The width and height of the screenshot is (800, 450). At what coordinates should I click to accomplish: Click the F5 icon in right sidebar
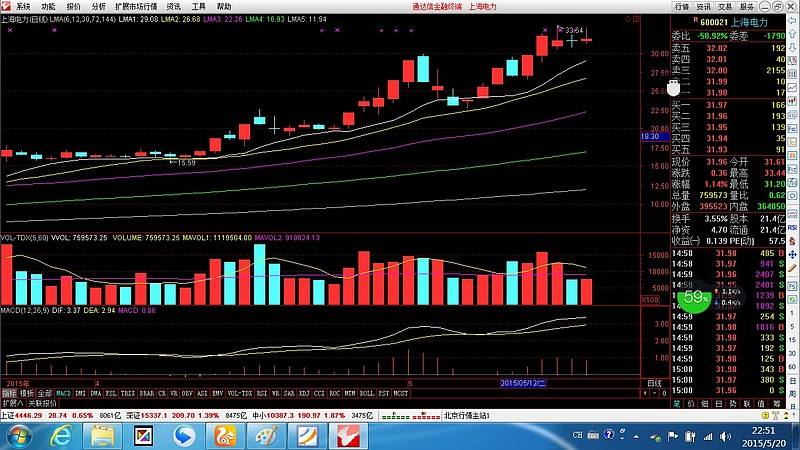(x=792, y=286)
